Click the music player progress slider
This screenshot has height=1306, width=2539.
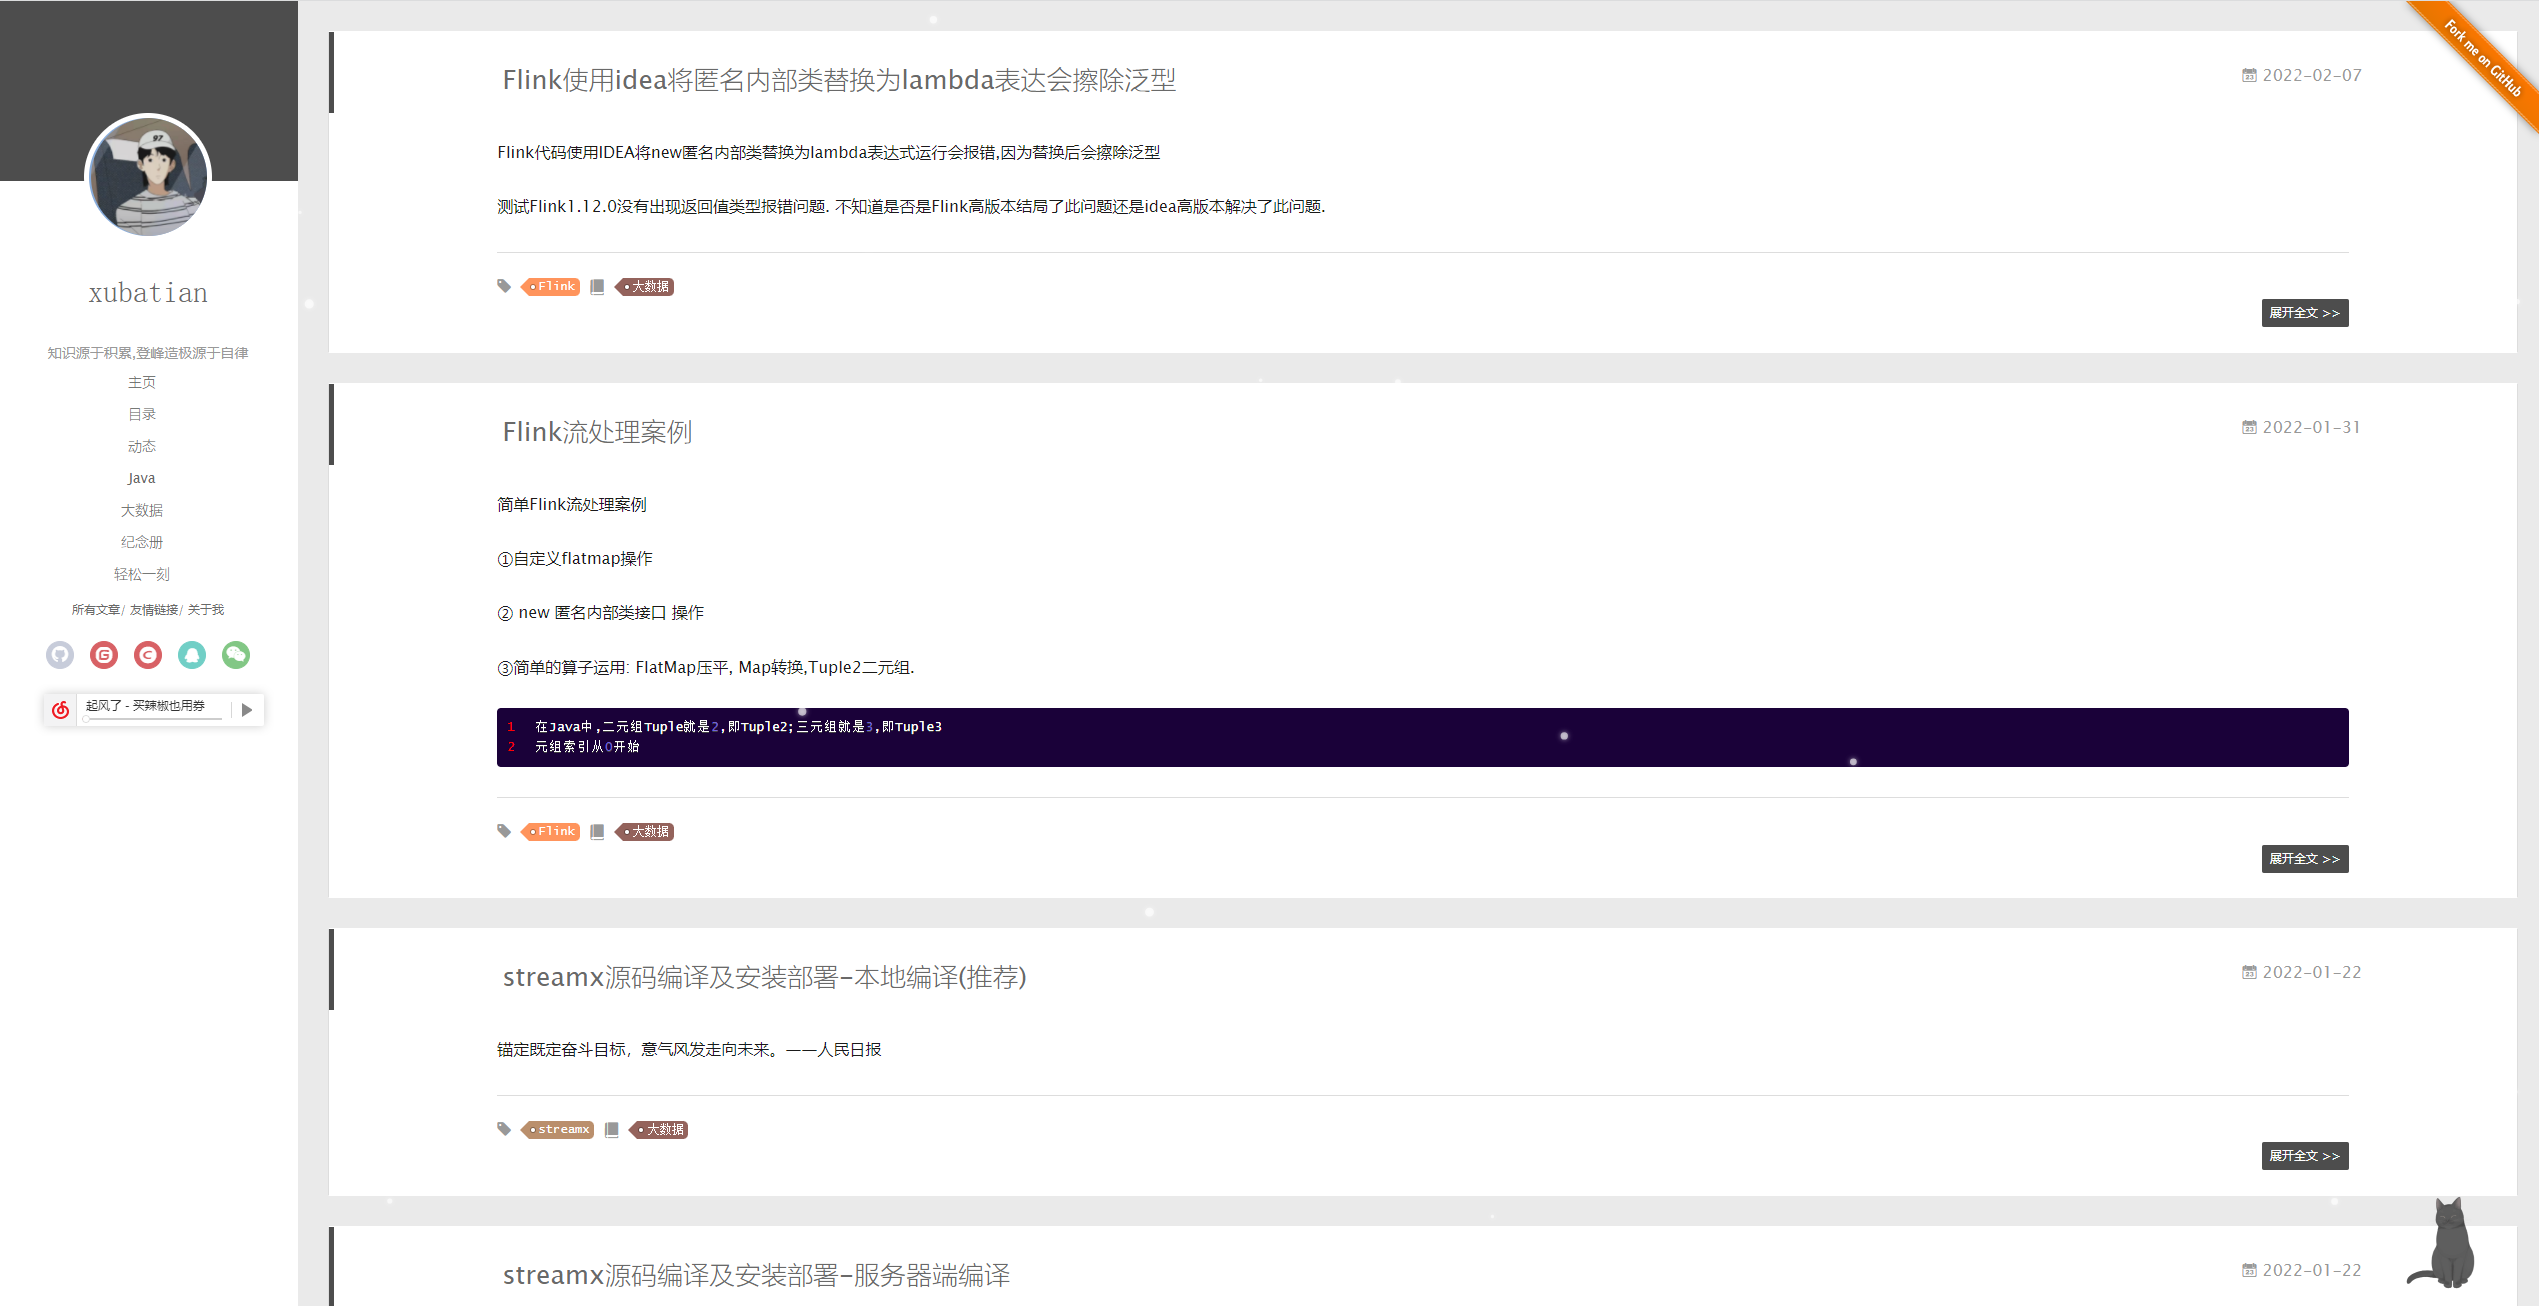point(152,718)
